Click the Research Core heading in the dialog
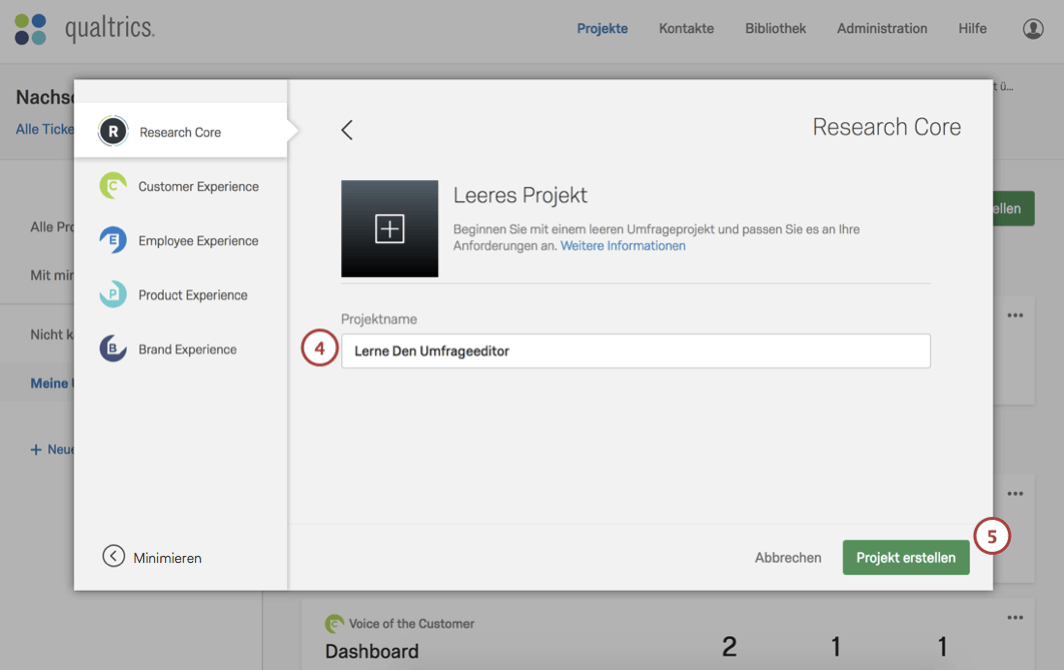The image size is (1064, 670). click(887, 127)
